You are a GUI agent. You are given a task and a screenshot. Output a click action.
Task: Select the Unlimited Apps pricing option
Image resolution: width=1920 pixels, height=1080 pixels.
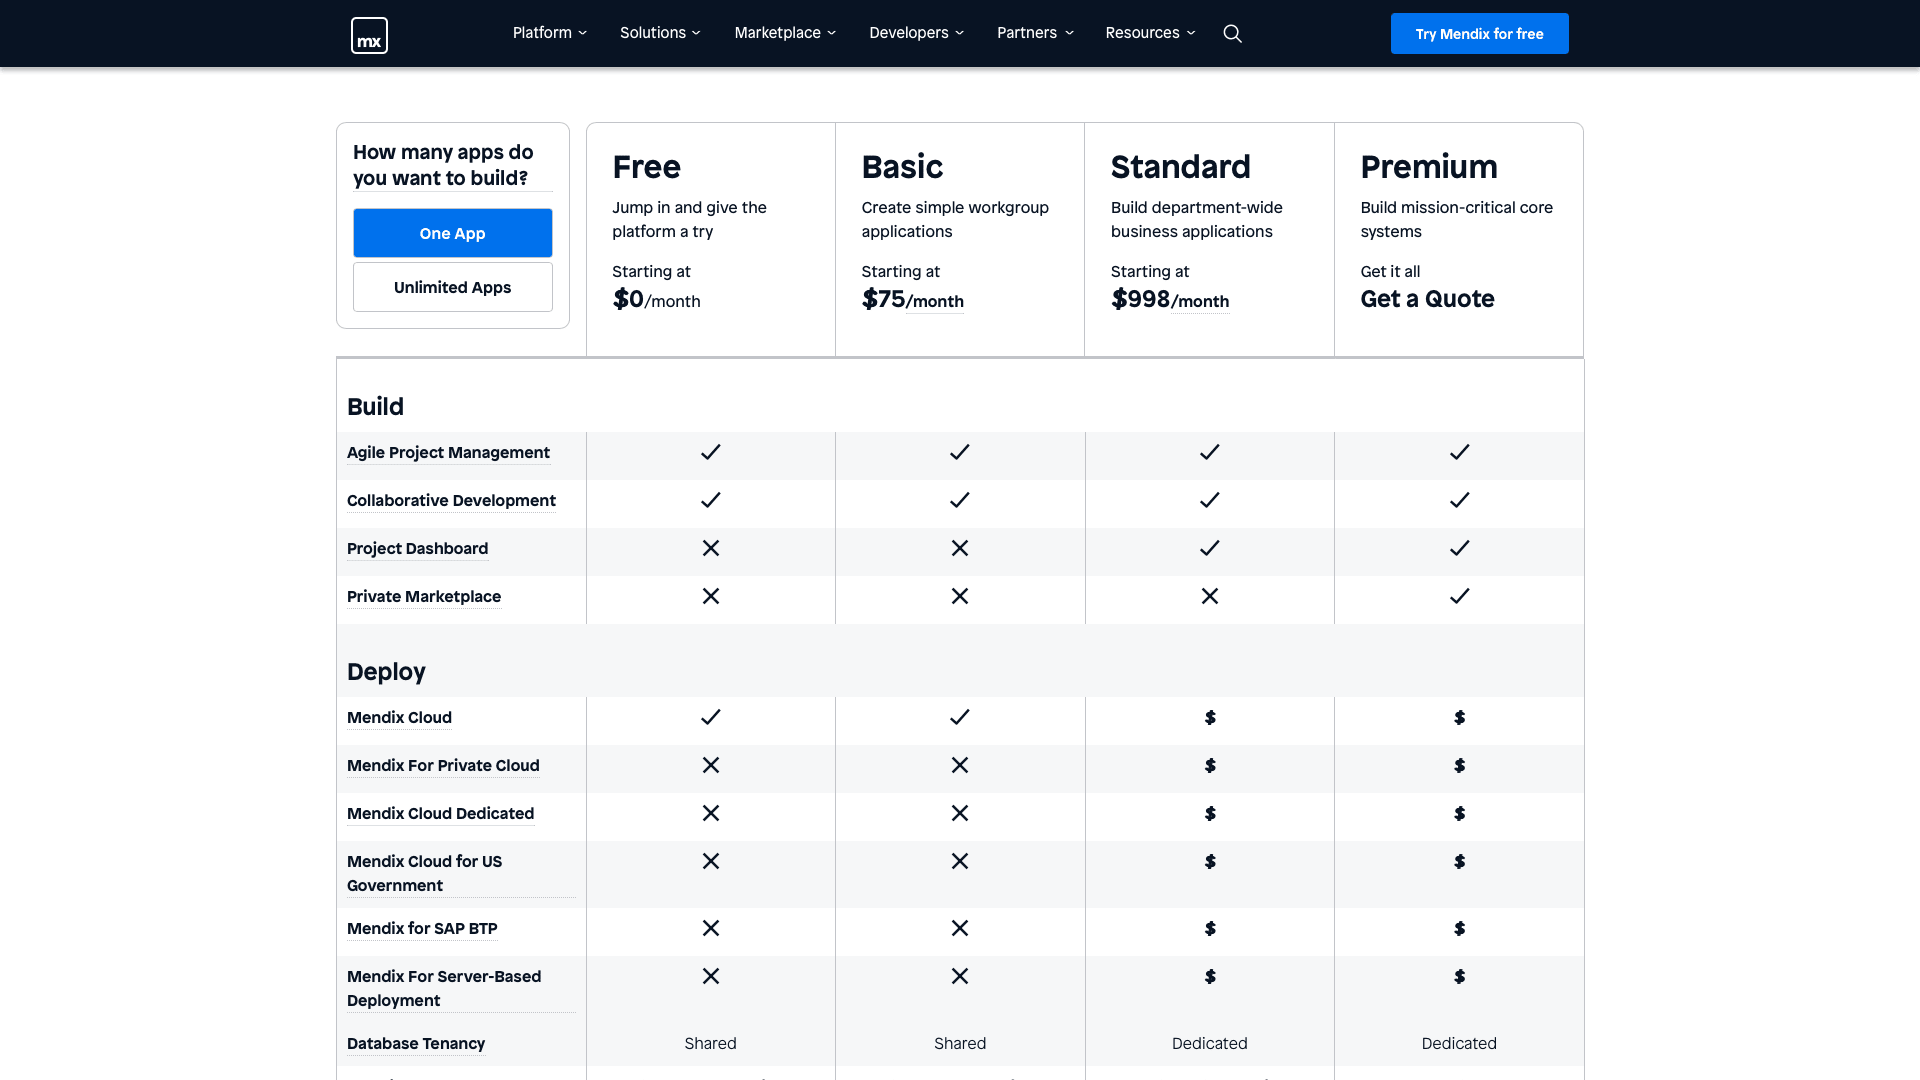pos(452,286)
